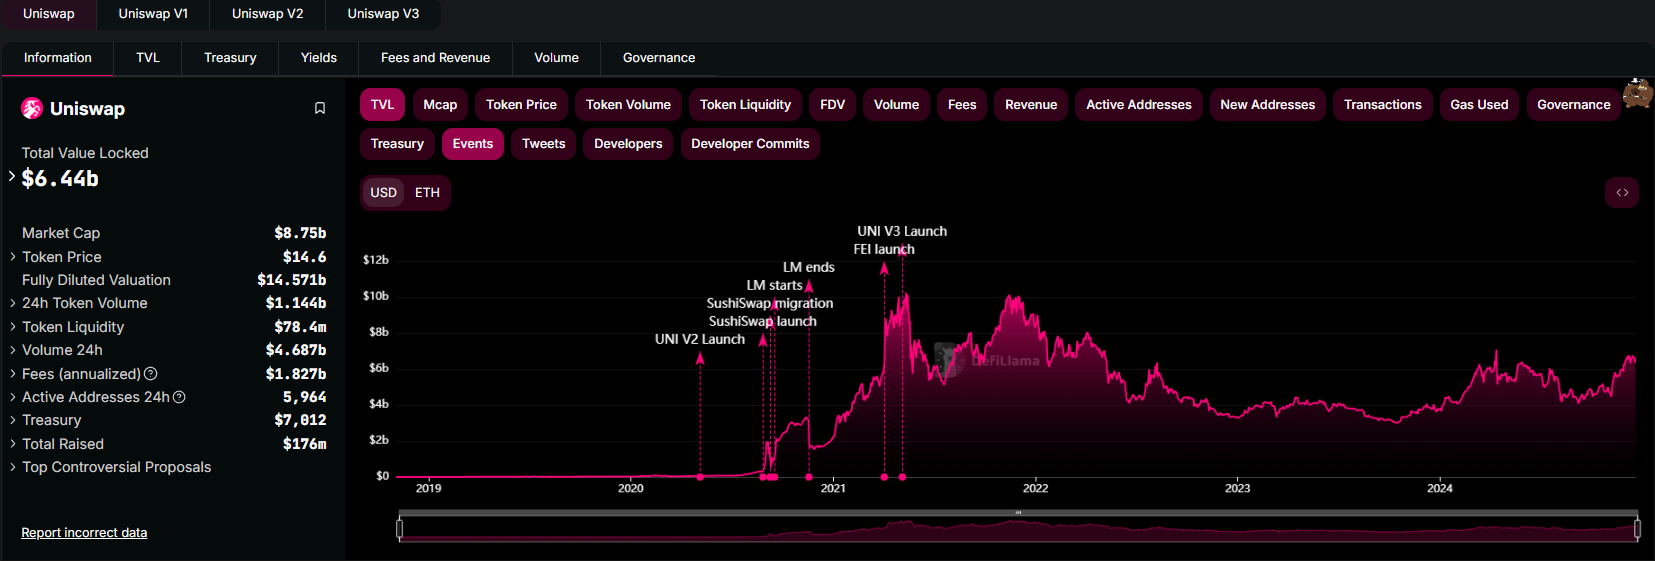
Task: Enable Token Liquidity on chart
Action: tap(745, 104)
